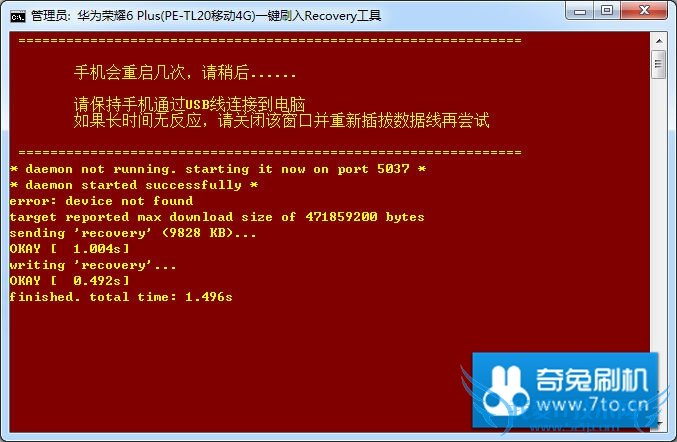Click the 'sending recovery' output line
Screen dimensions: 677x442
pos(133,233)
